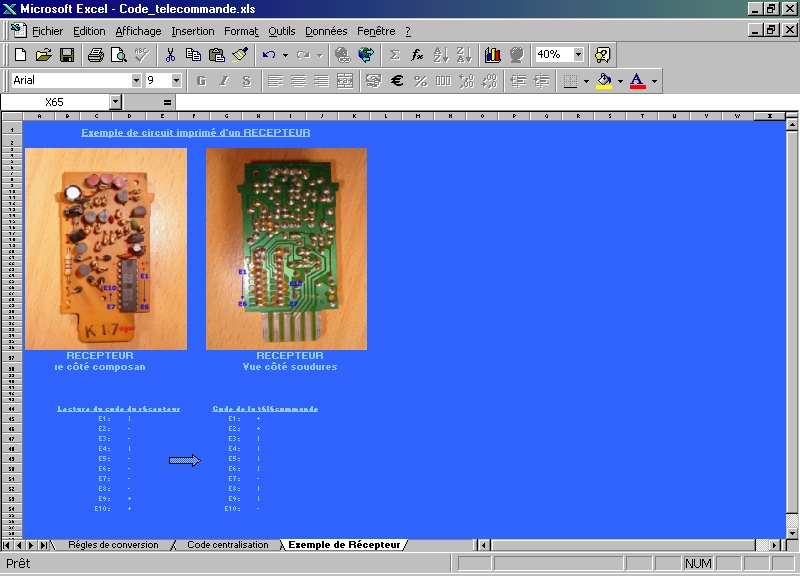Switch to Code centralisation sheet tab
This screenshot has width=800, height=576.
(x=227, y=545)
